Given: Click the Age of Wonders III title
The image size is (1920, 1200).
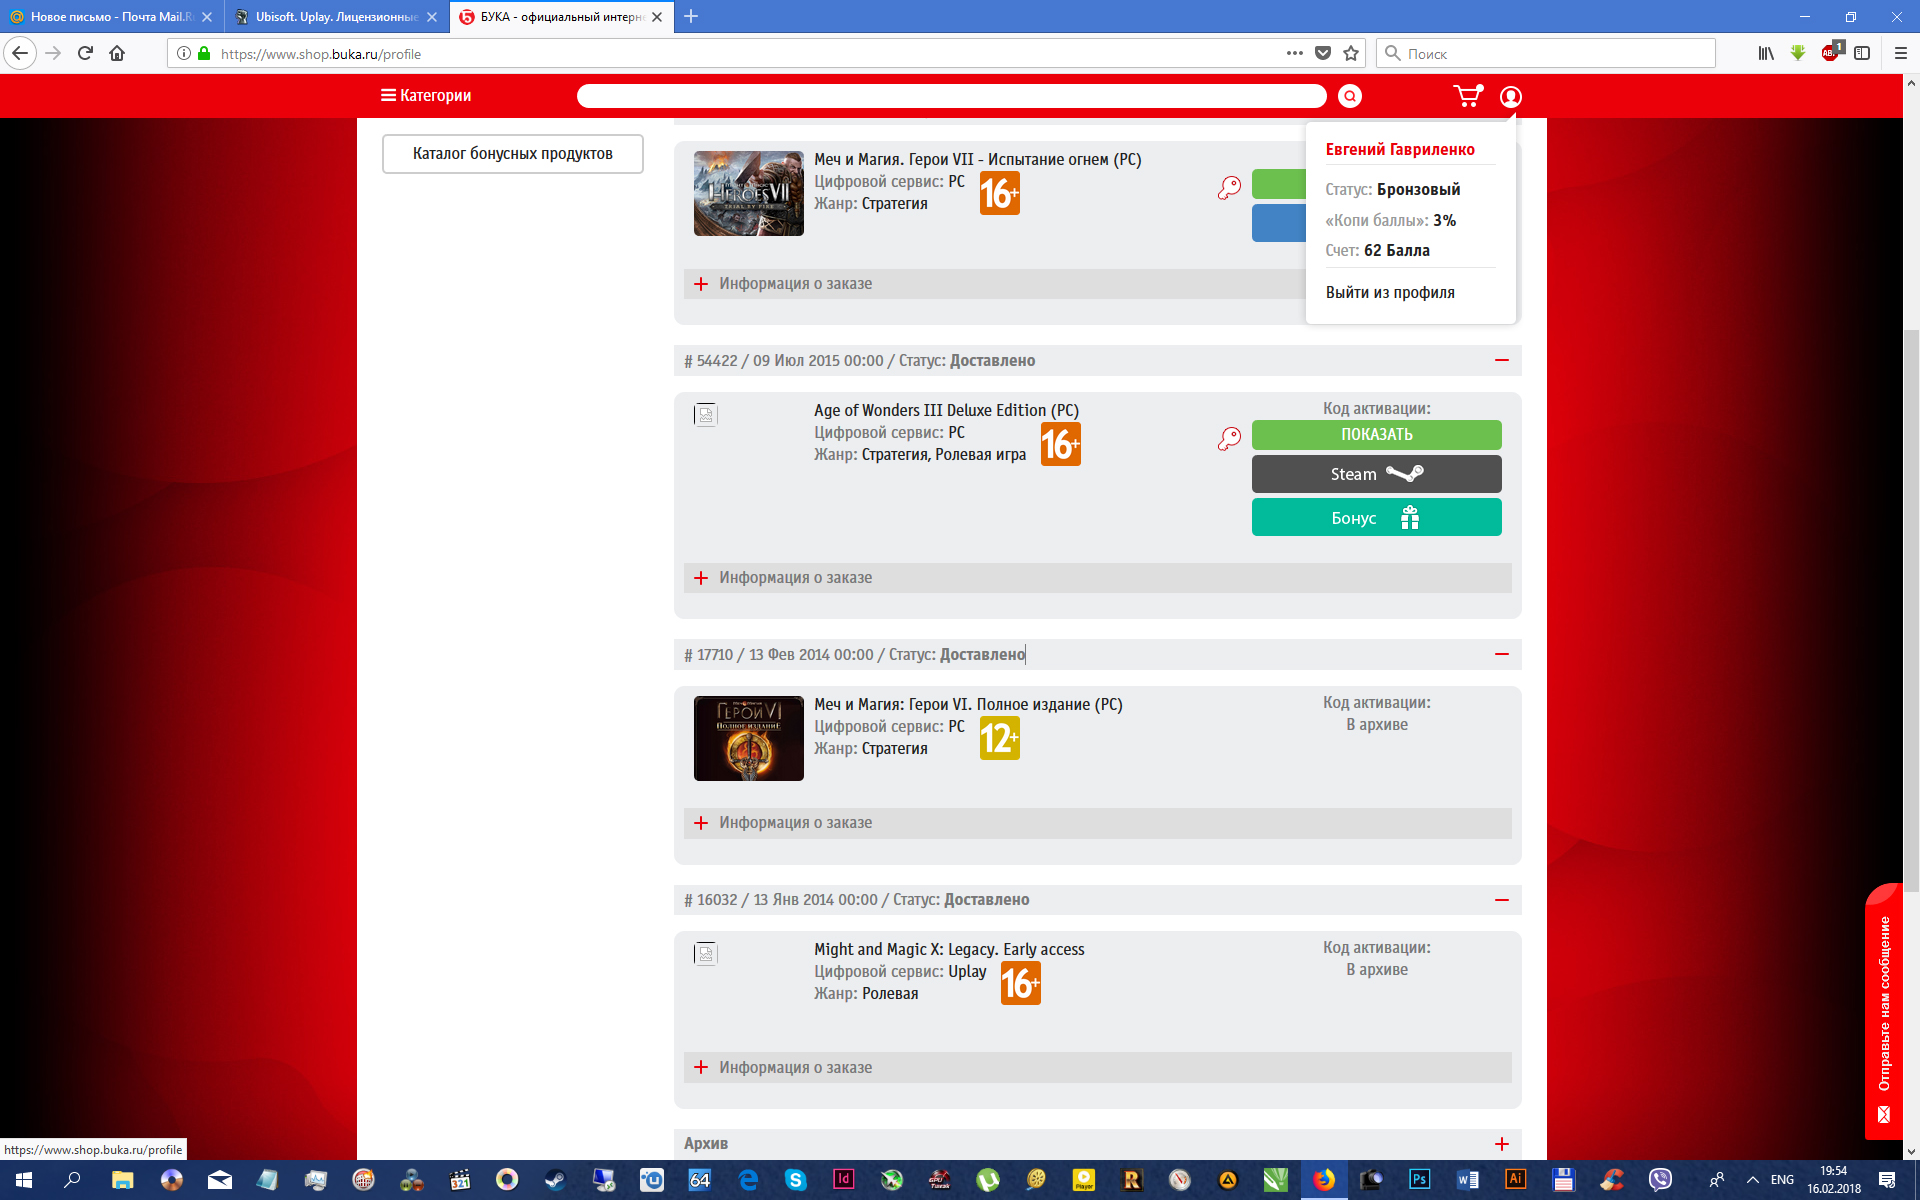Looking at the screenshot, I should pos(946,410).
